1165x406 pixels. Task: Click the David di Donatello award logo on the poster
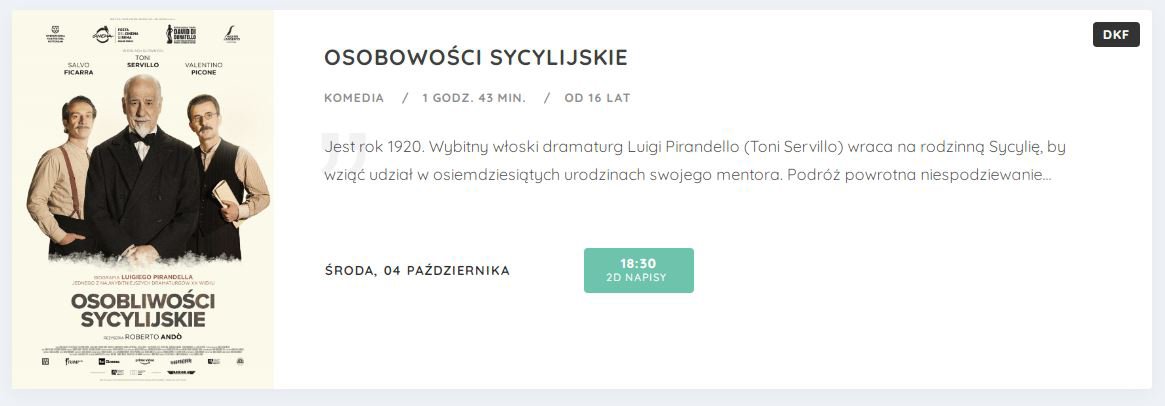tap(181, 33)
